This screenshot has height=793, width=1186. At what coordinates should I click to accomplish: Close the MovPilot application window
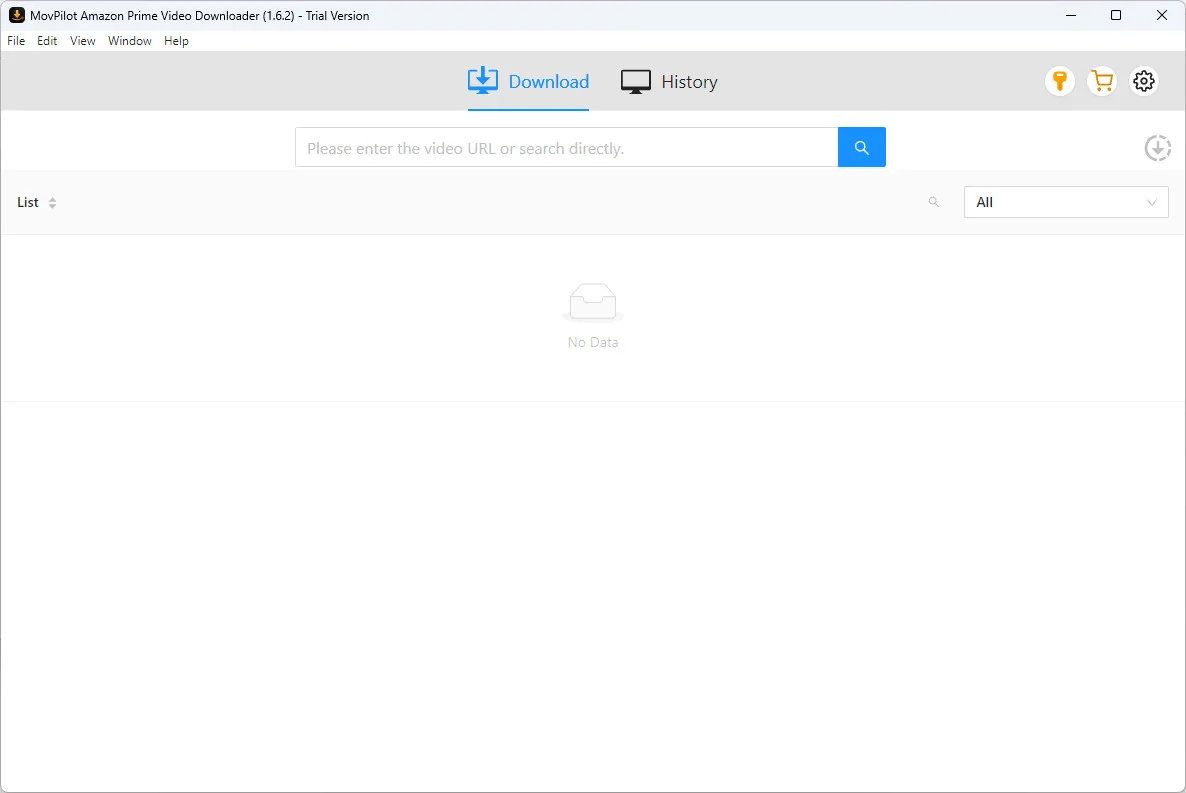(1162, 15)
